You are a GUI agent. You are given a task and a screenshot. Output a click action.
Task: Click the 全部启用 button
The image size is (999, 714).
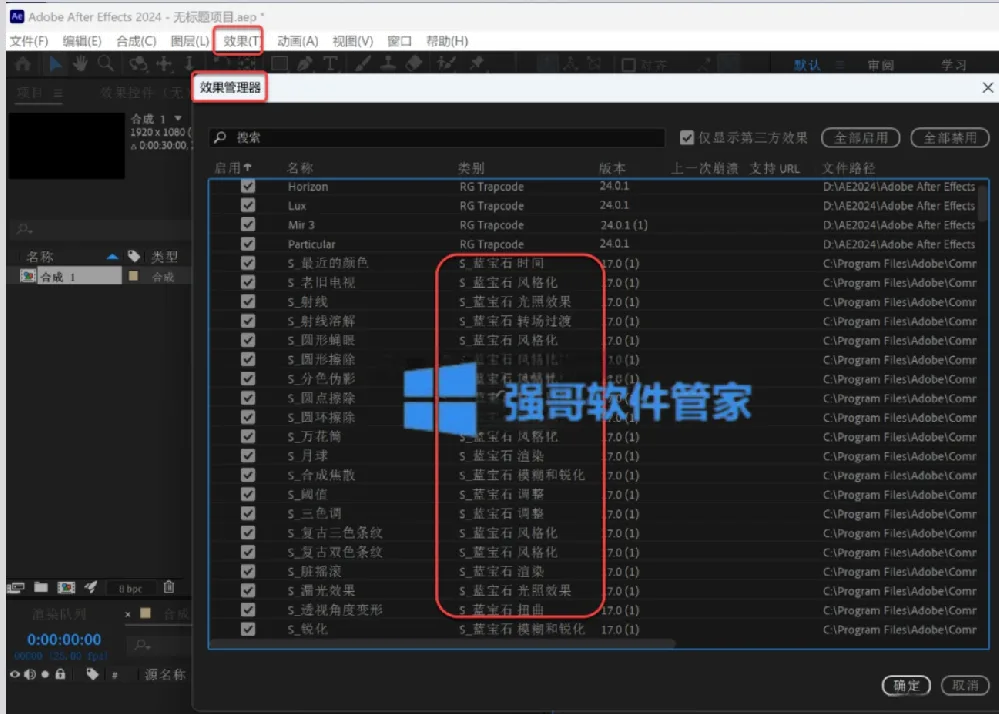click(861, 138)
